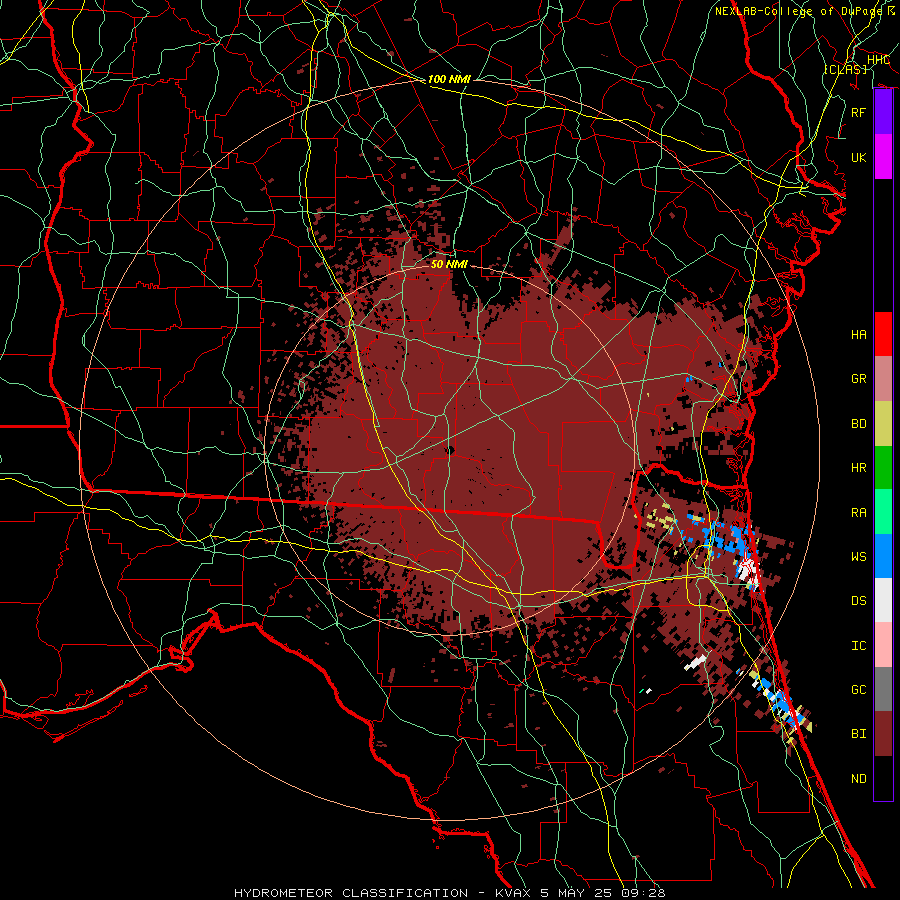The image size is (900, 900).
Task: Pick the light green RA legend swatch
Action: 883,512
